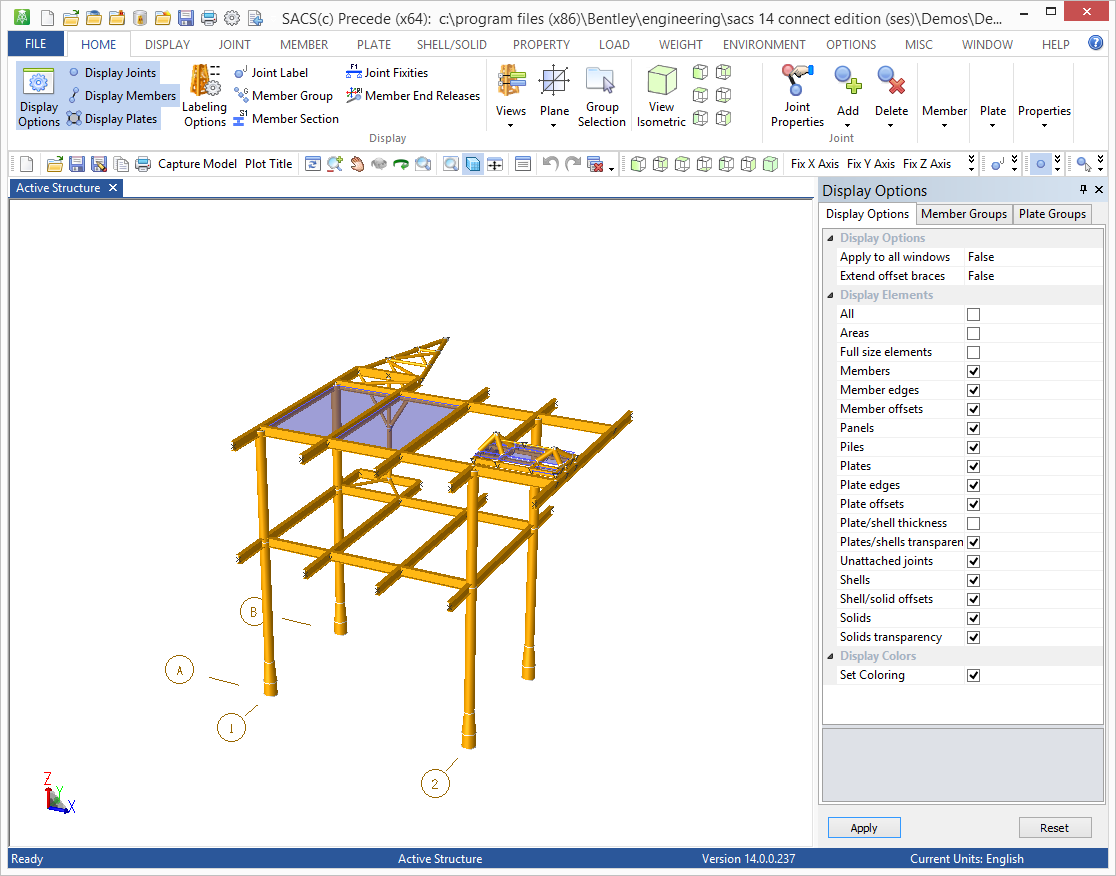Uncheck the Members checkbox
This screenshot has height=876, width=1116.
tap(973, 371)
